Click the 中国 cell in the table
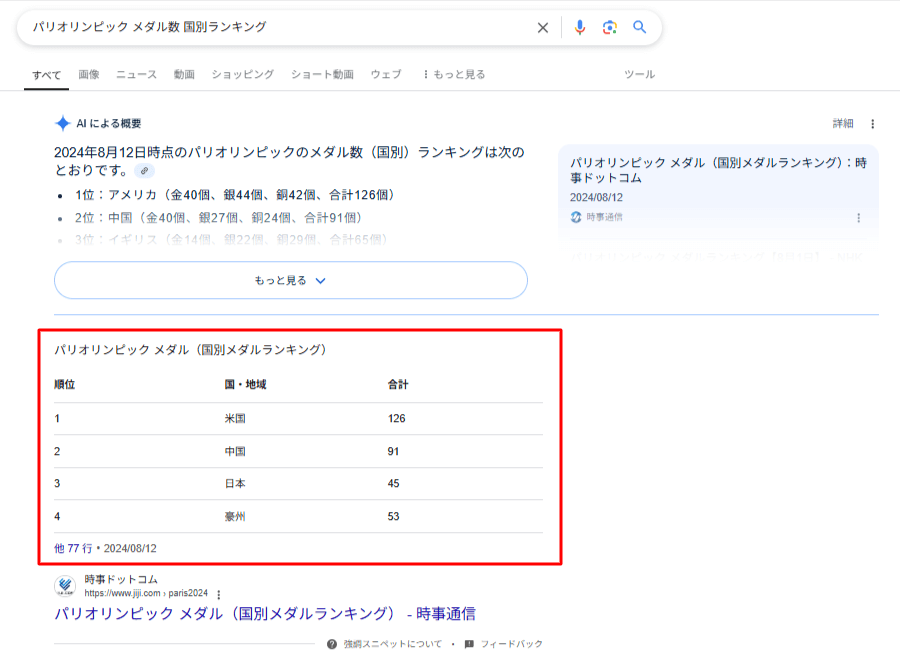This screenshot has height=654, width=900. (235, 451)
